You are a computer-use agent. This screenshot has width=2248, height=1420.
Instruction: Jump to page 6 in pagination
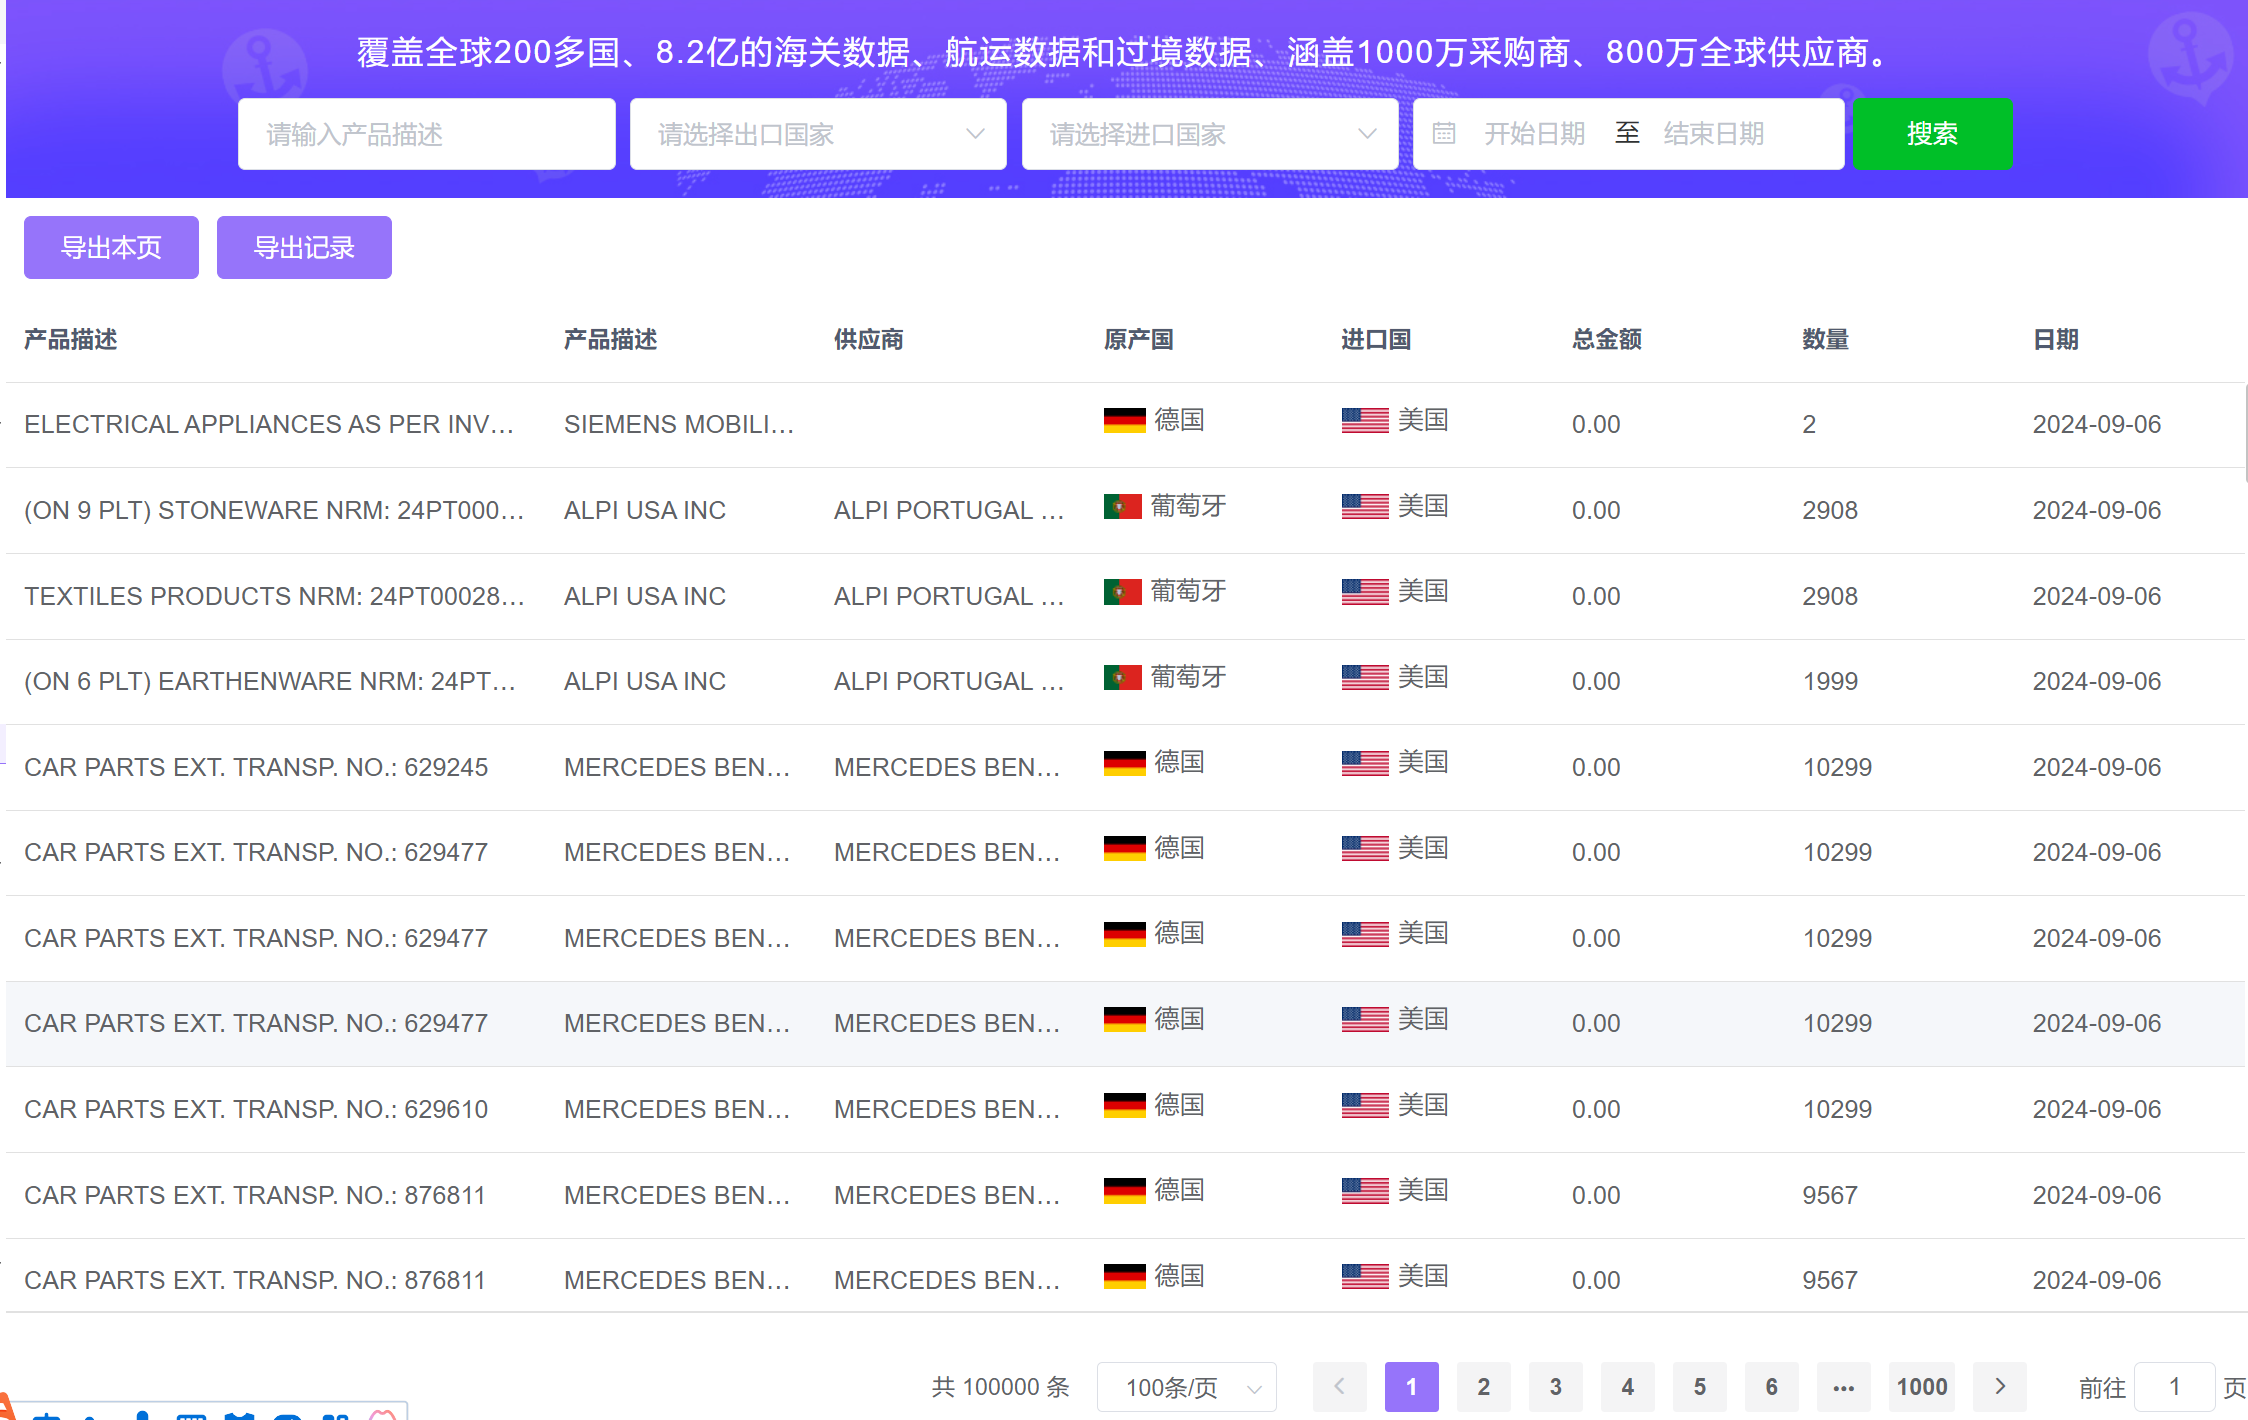1772,1387
